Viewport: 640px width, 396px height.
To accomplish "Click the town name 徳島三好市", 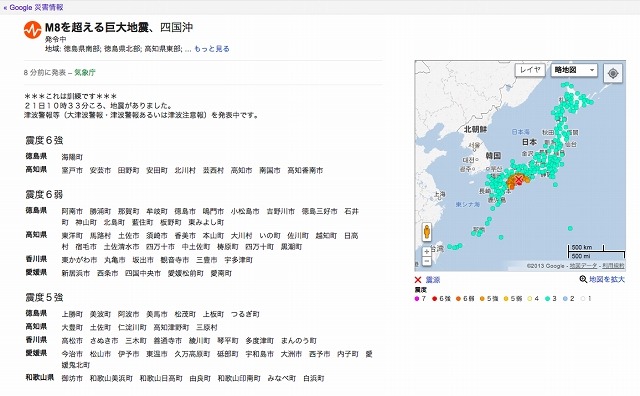I will (320, 211).
